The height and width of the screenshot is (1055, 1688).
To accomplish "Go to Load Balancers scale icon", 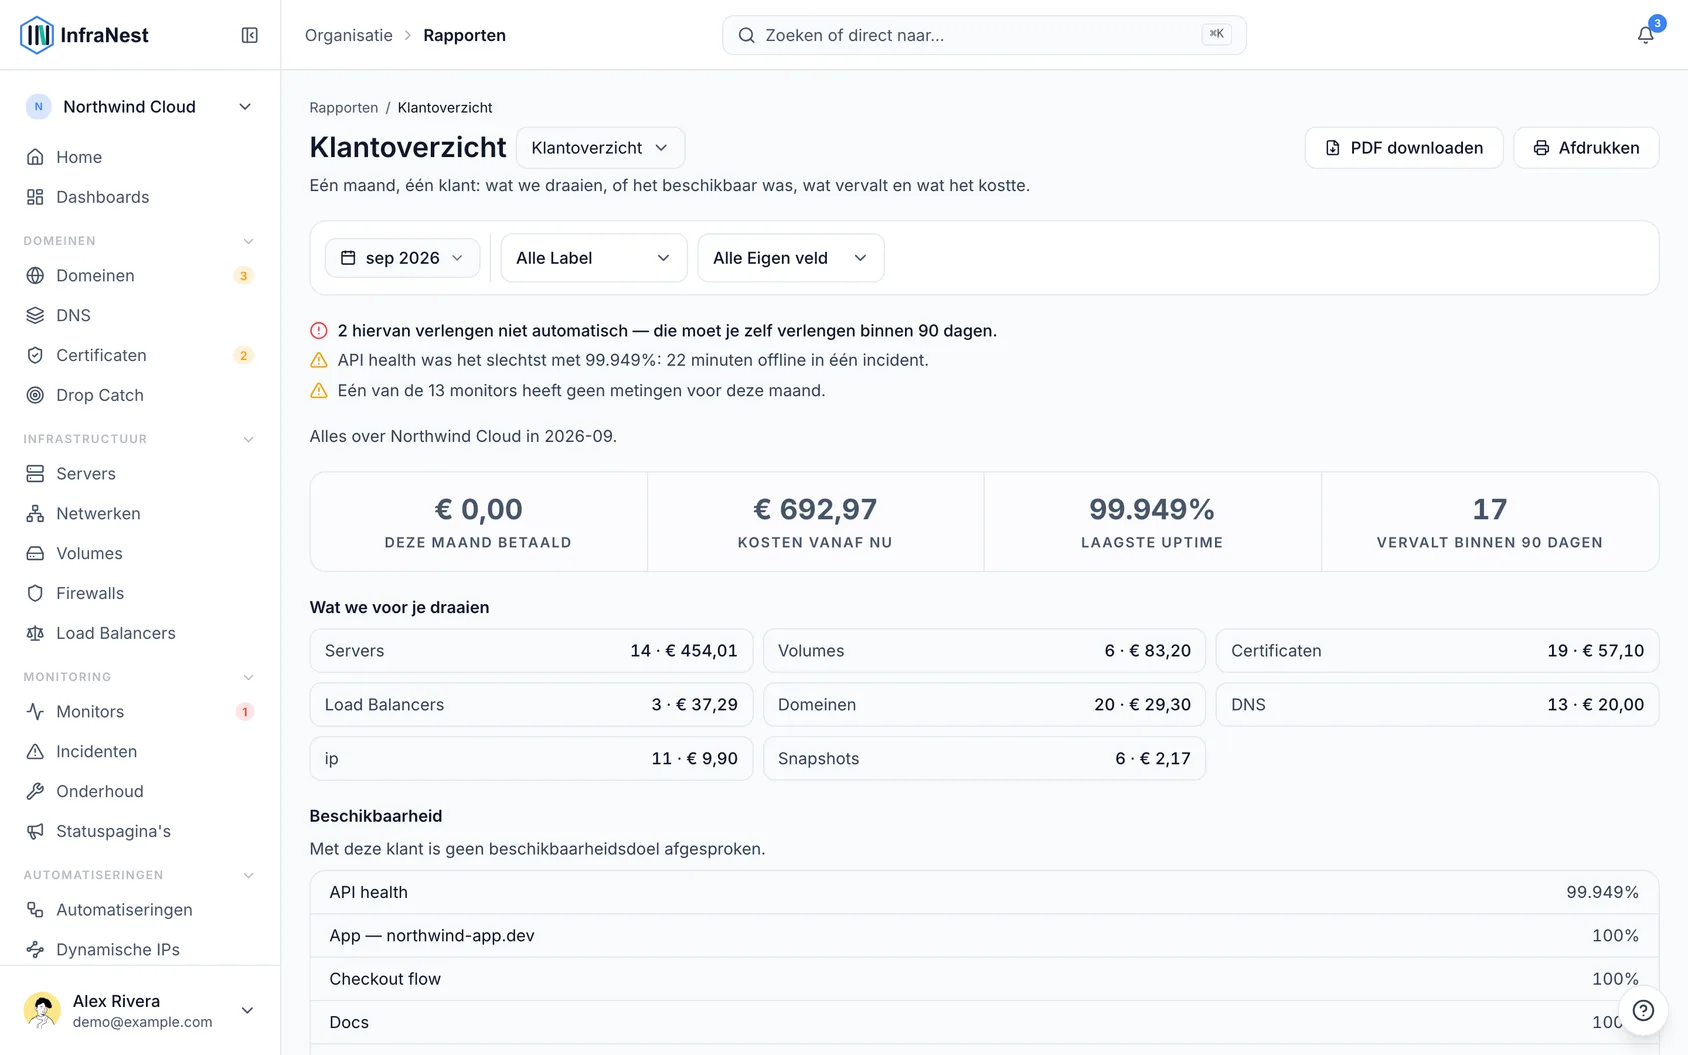I will point(35,633).
